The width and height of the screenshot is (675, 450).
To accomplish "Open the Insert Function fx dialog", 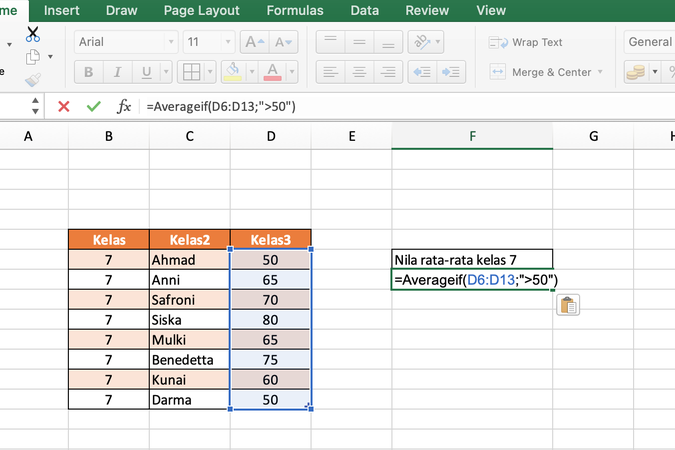I will [x=124, y=106].
